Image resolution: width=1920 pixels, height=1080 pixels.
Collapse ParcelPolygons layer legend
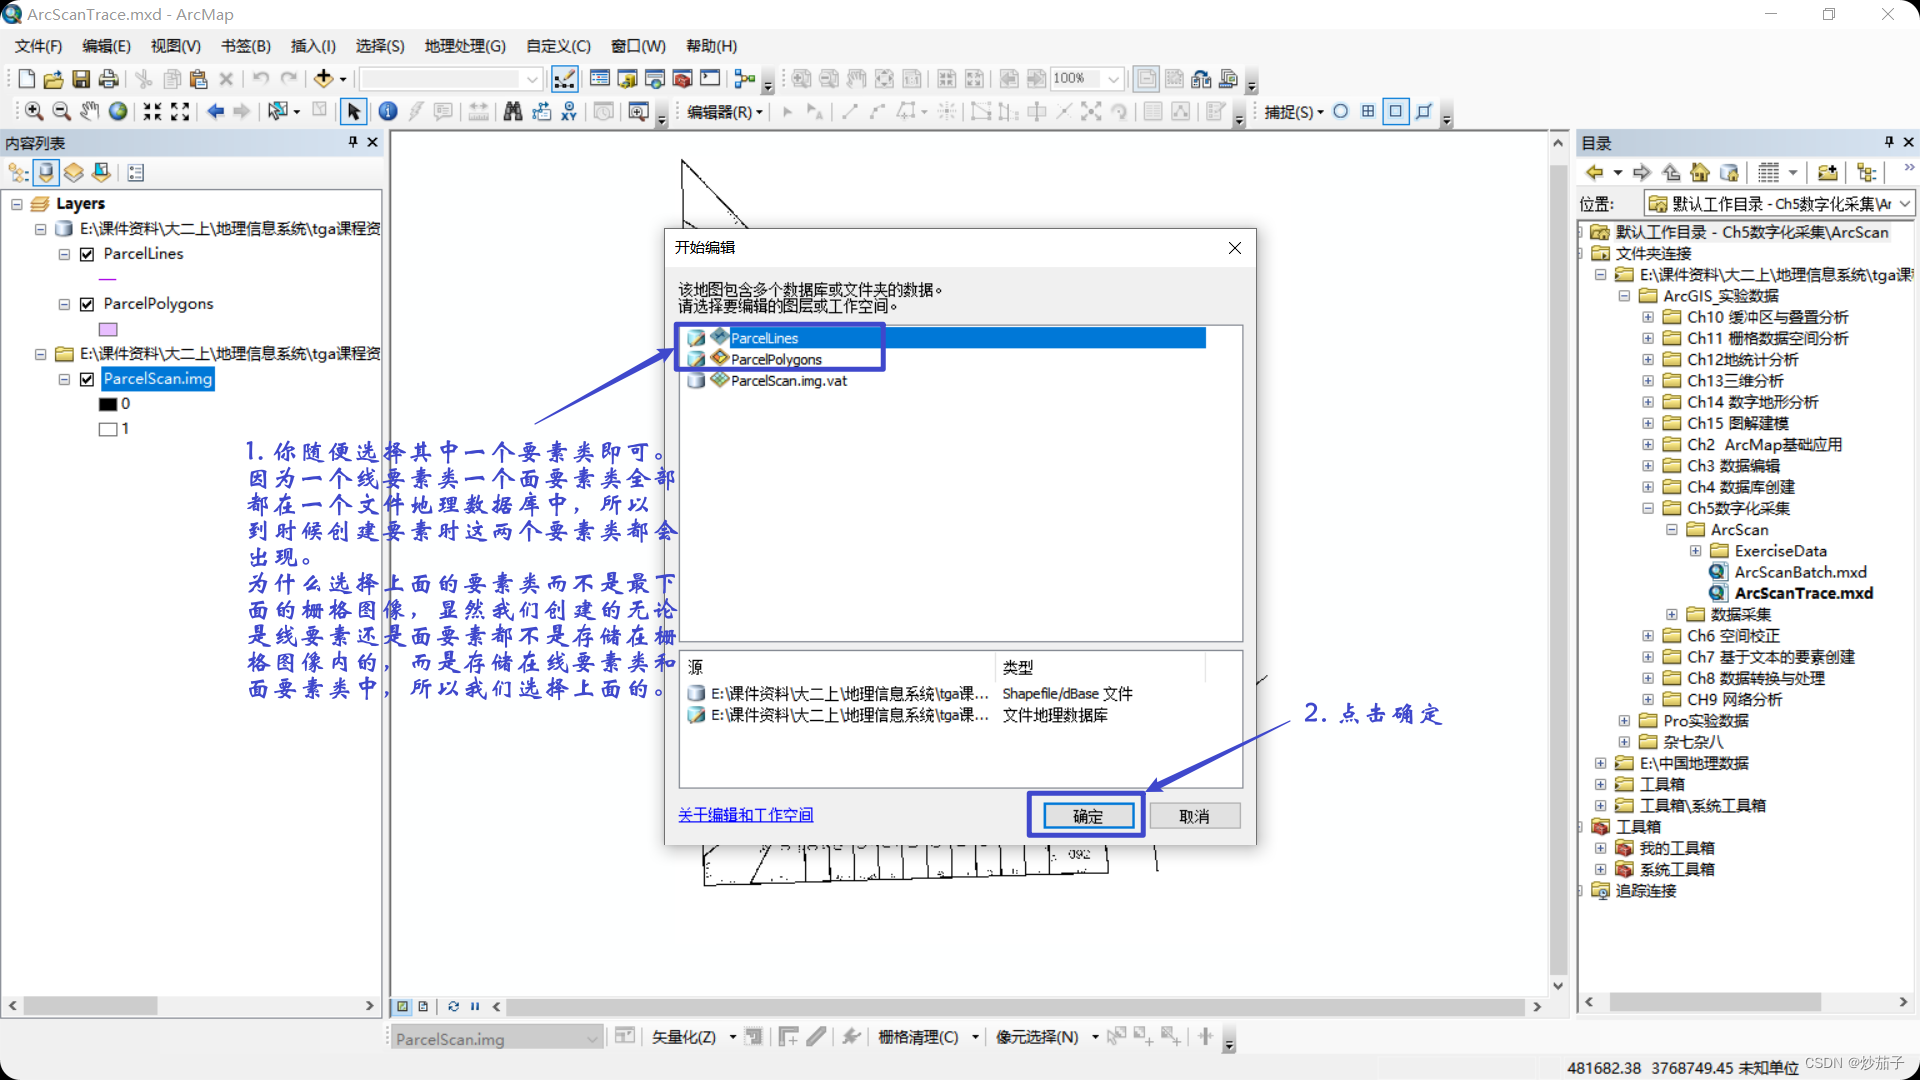pos(64,304)
